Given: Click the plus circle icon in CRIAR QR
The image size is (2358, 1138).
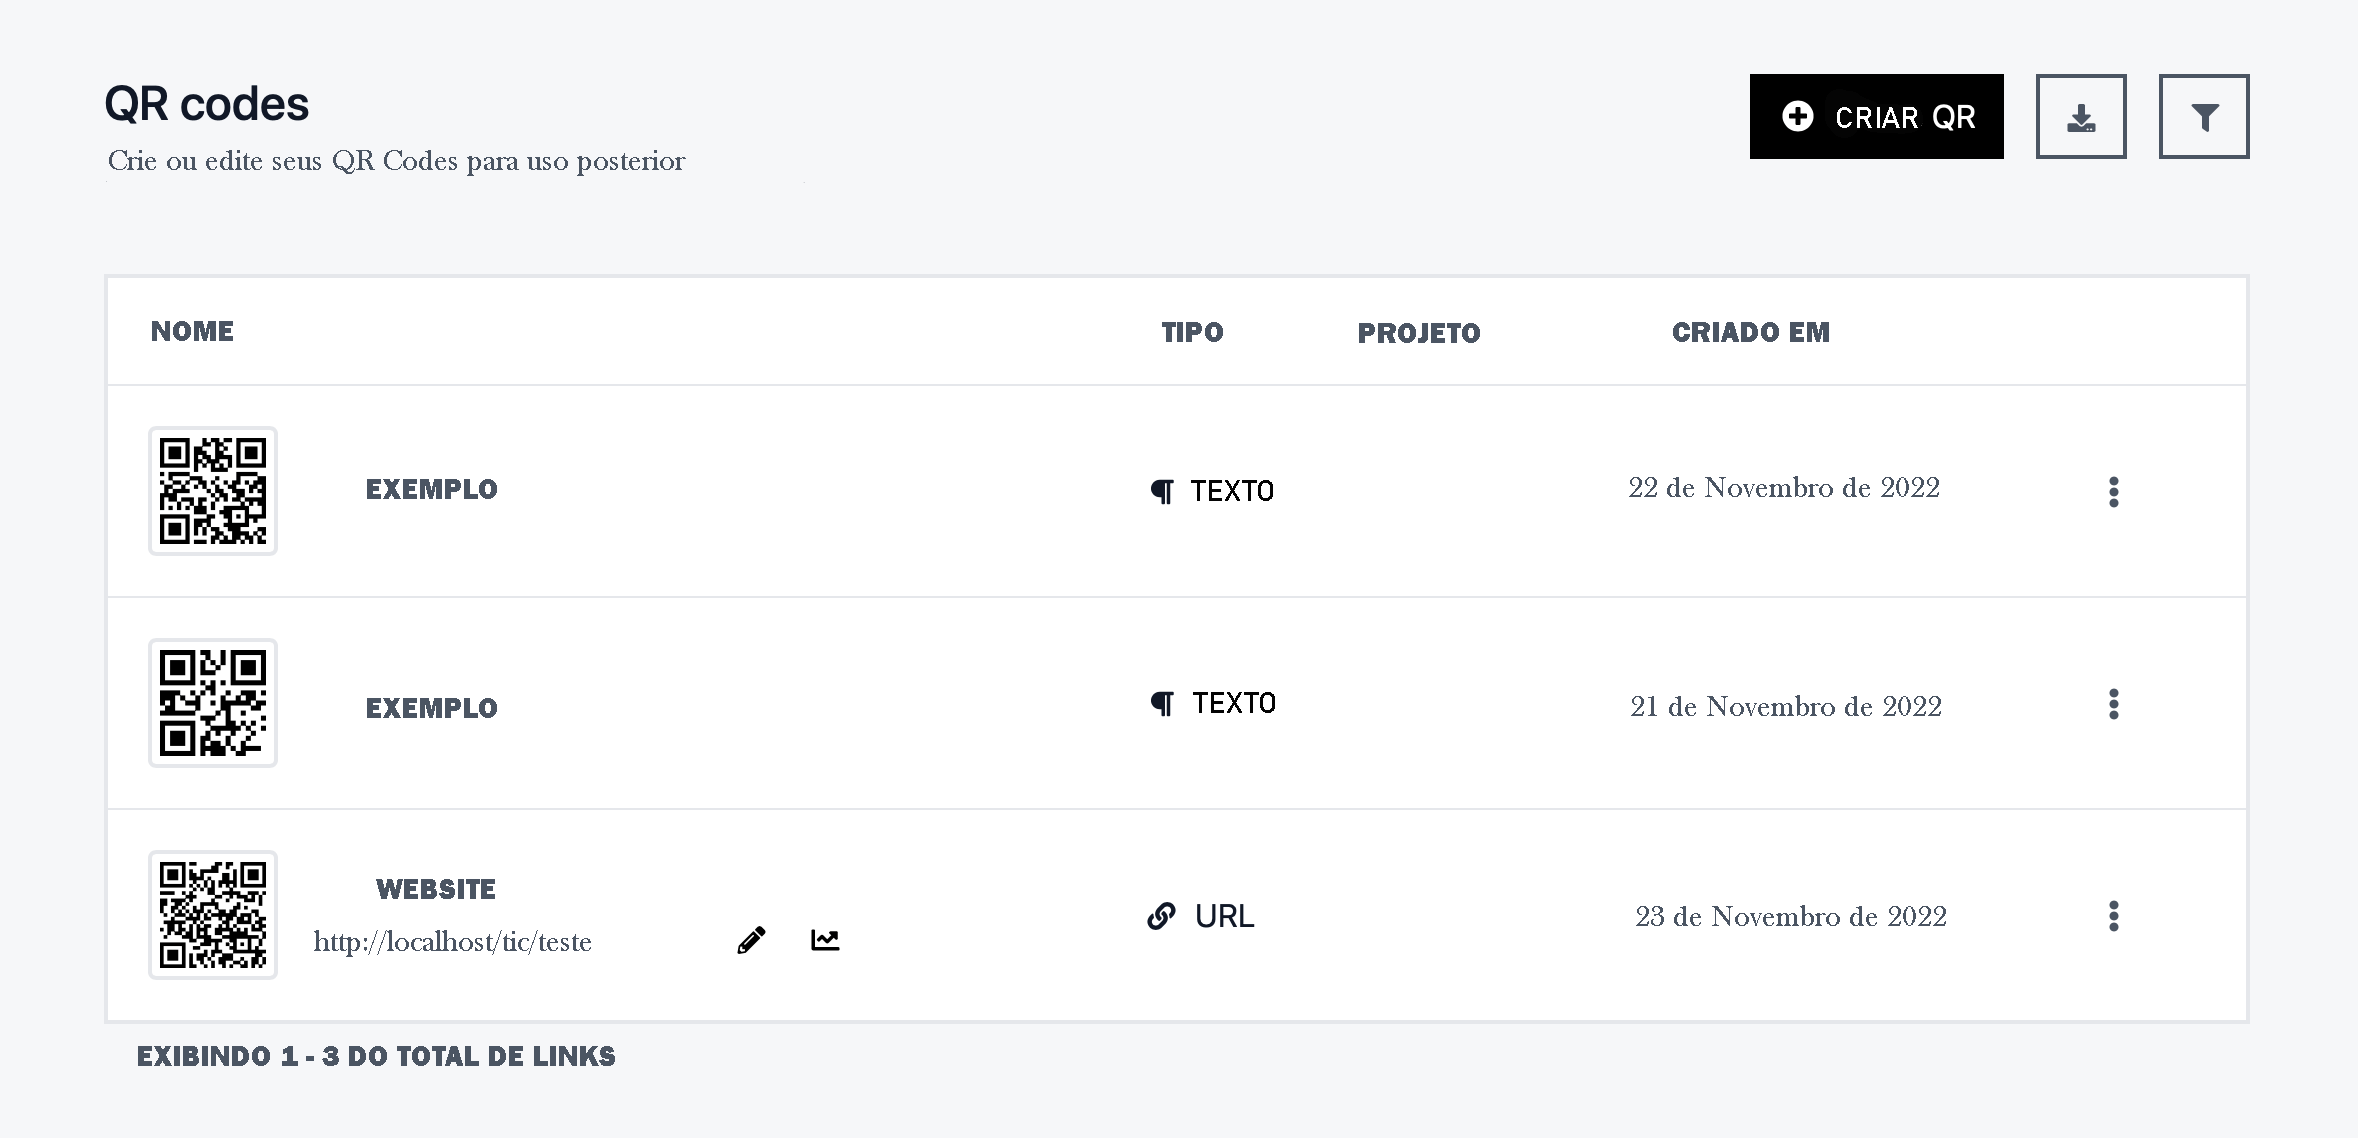Looking at the screenshot, I should 1797,116.
